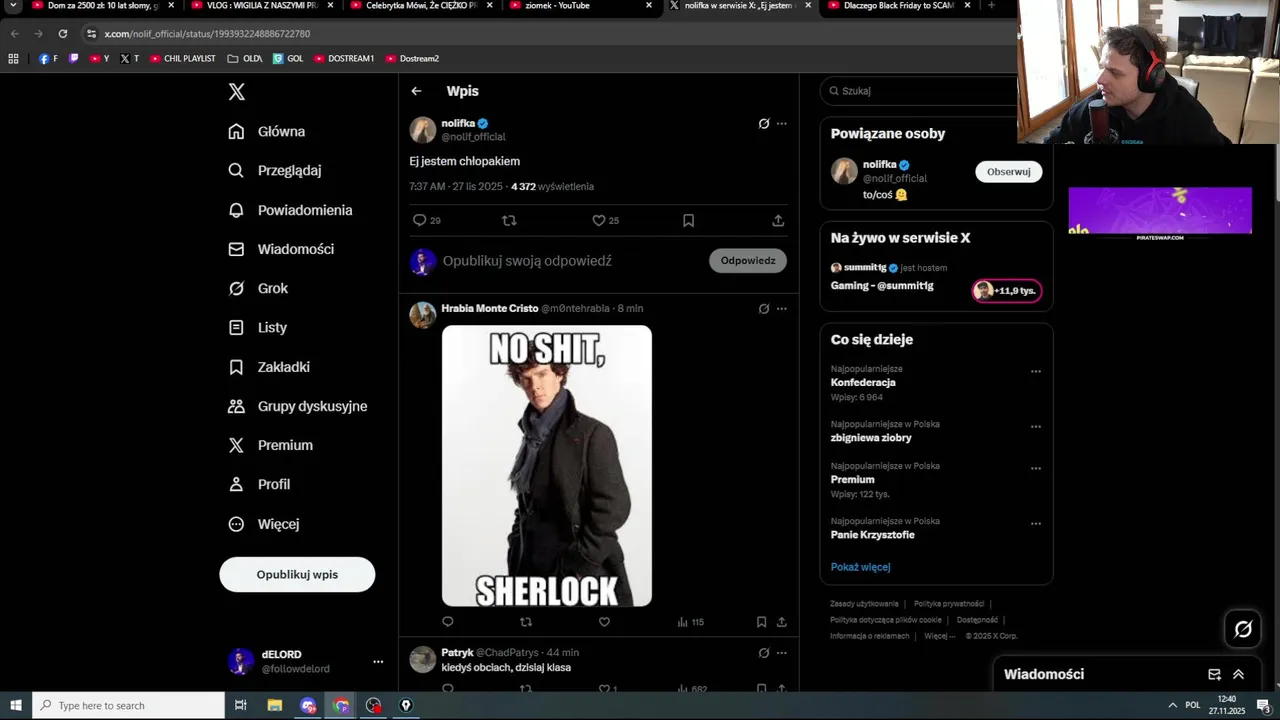Image resolution: width=1280 pixels, height=720 pixels.
Task: Go to Główna home page
Action: (267, 131)
